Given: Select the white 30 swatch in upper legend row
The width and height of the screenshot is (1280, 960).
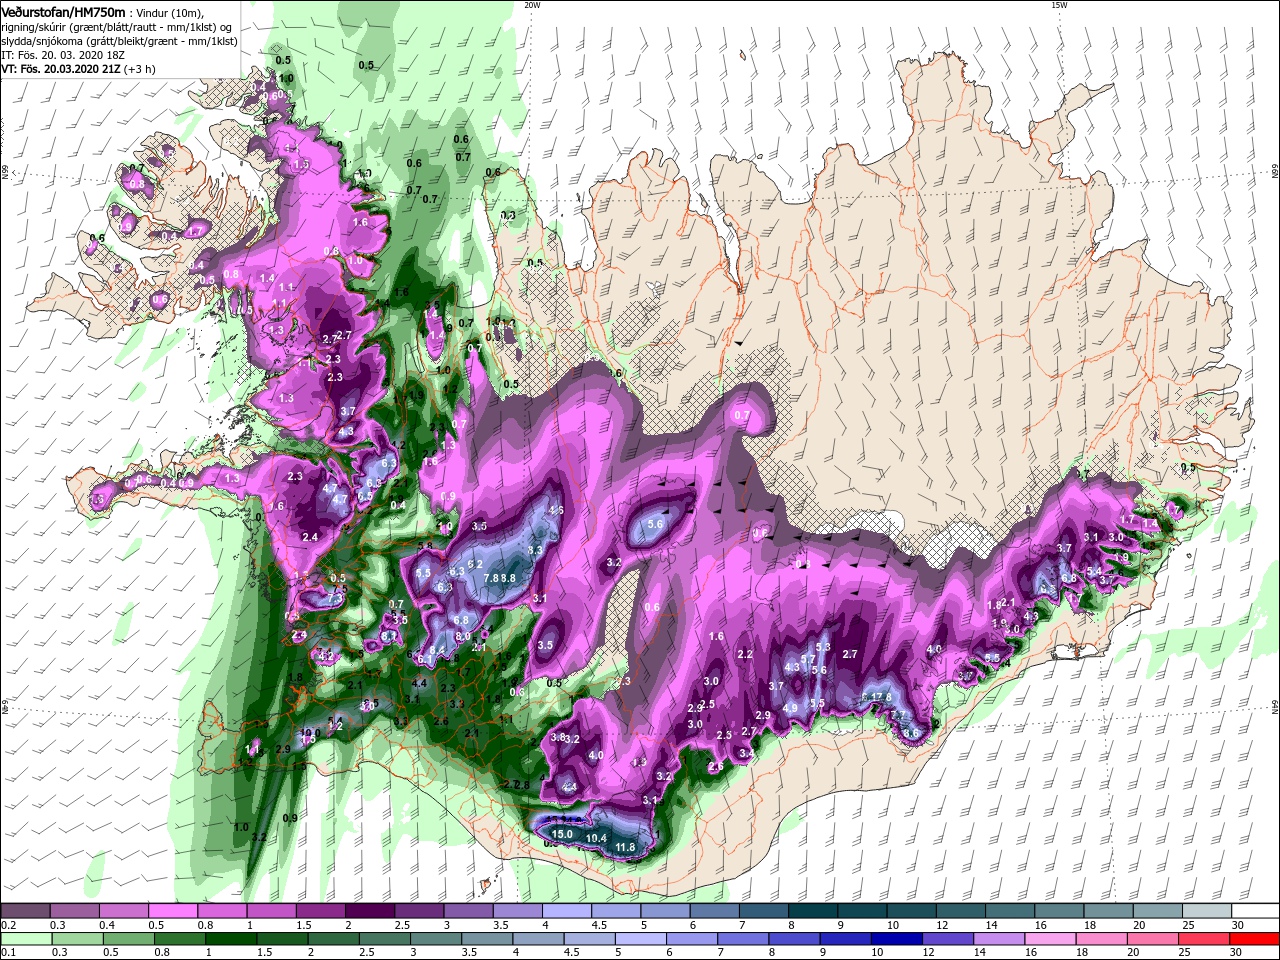Looking at the screenshot, I should (x=1254, y=911).
